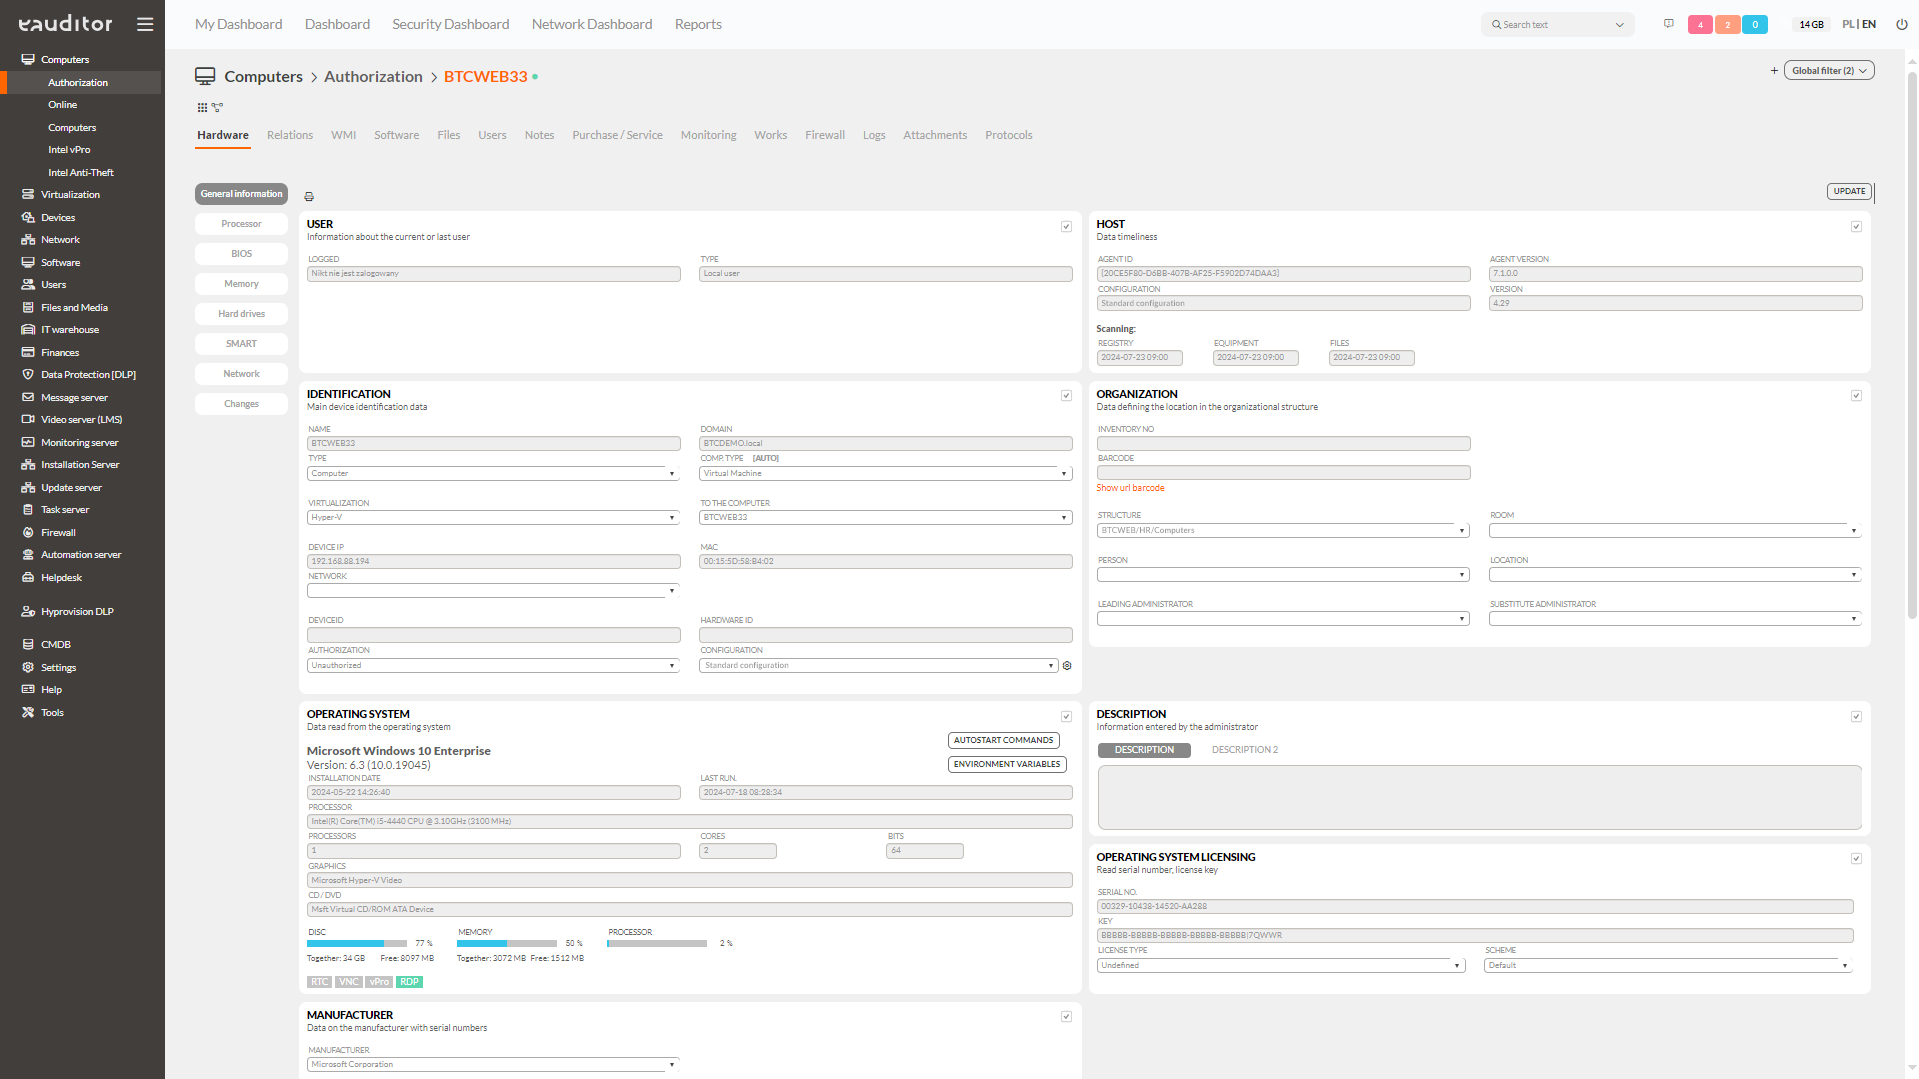Open Task server section
This screenshot has height=1079, width=1919.
(x=65, y=510)
